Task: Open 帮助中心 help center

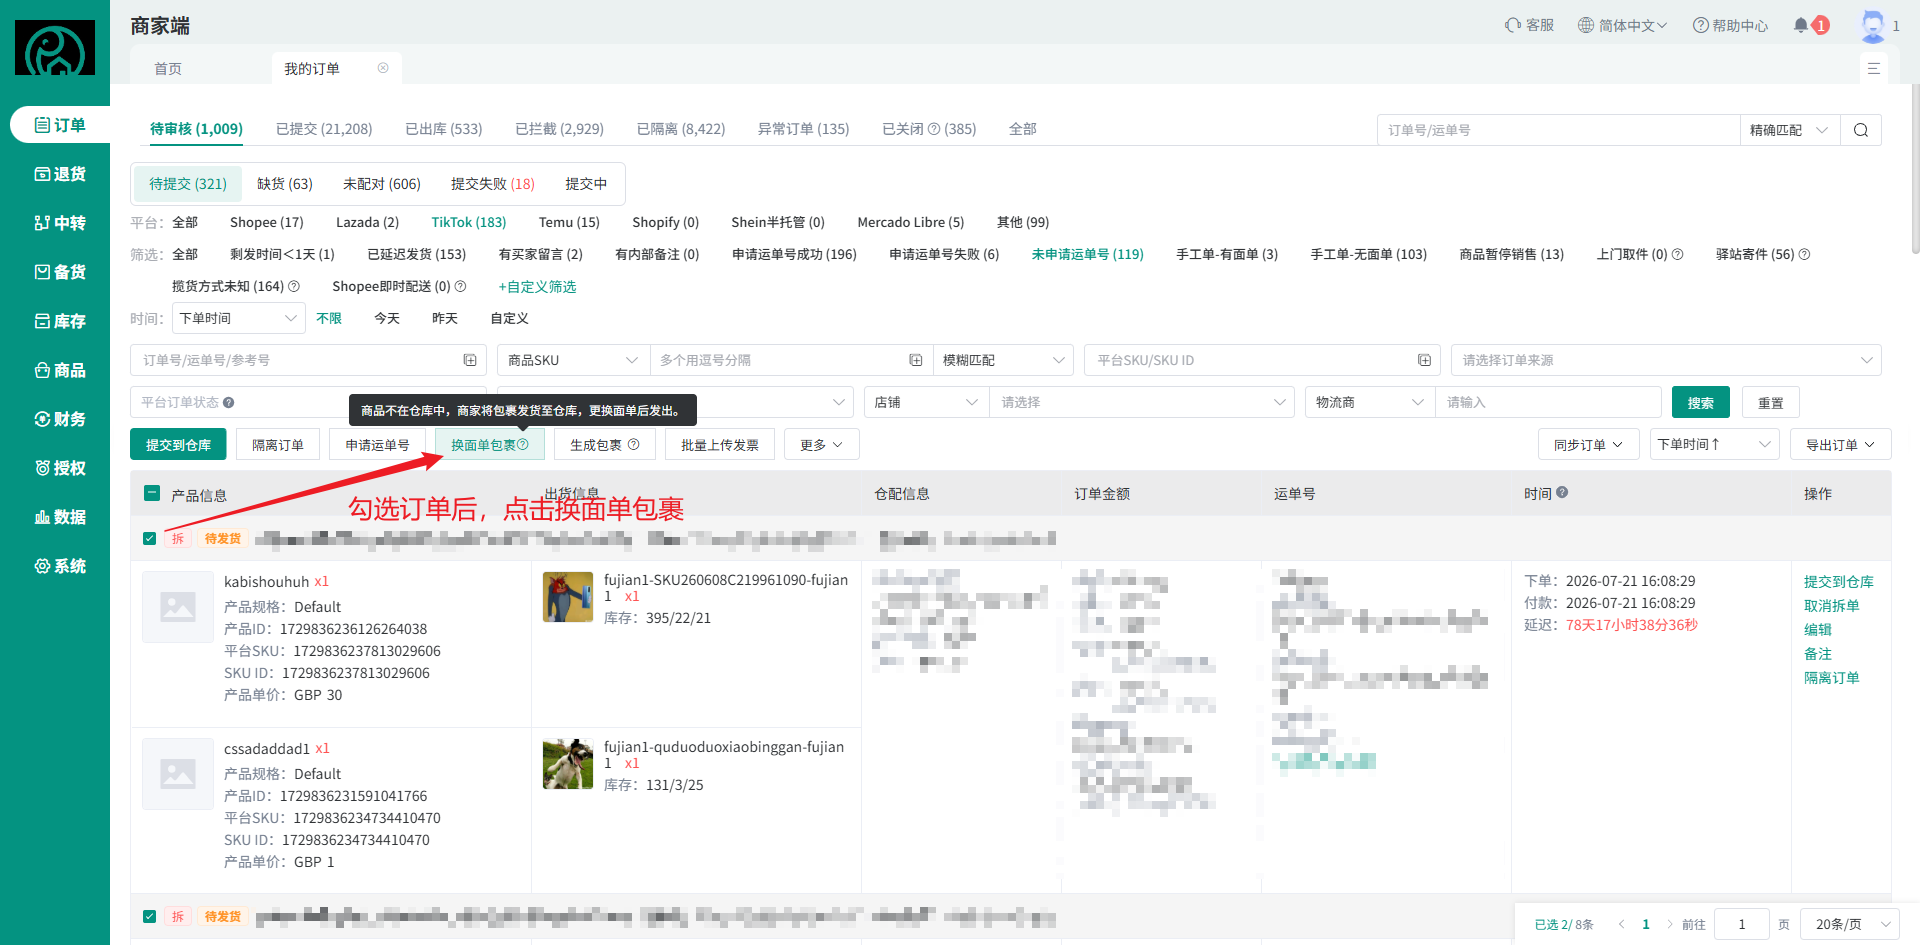Action: pos(1730,25)
